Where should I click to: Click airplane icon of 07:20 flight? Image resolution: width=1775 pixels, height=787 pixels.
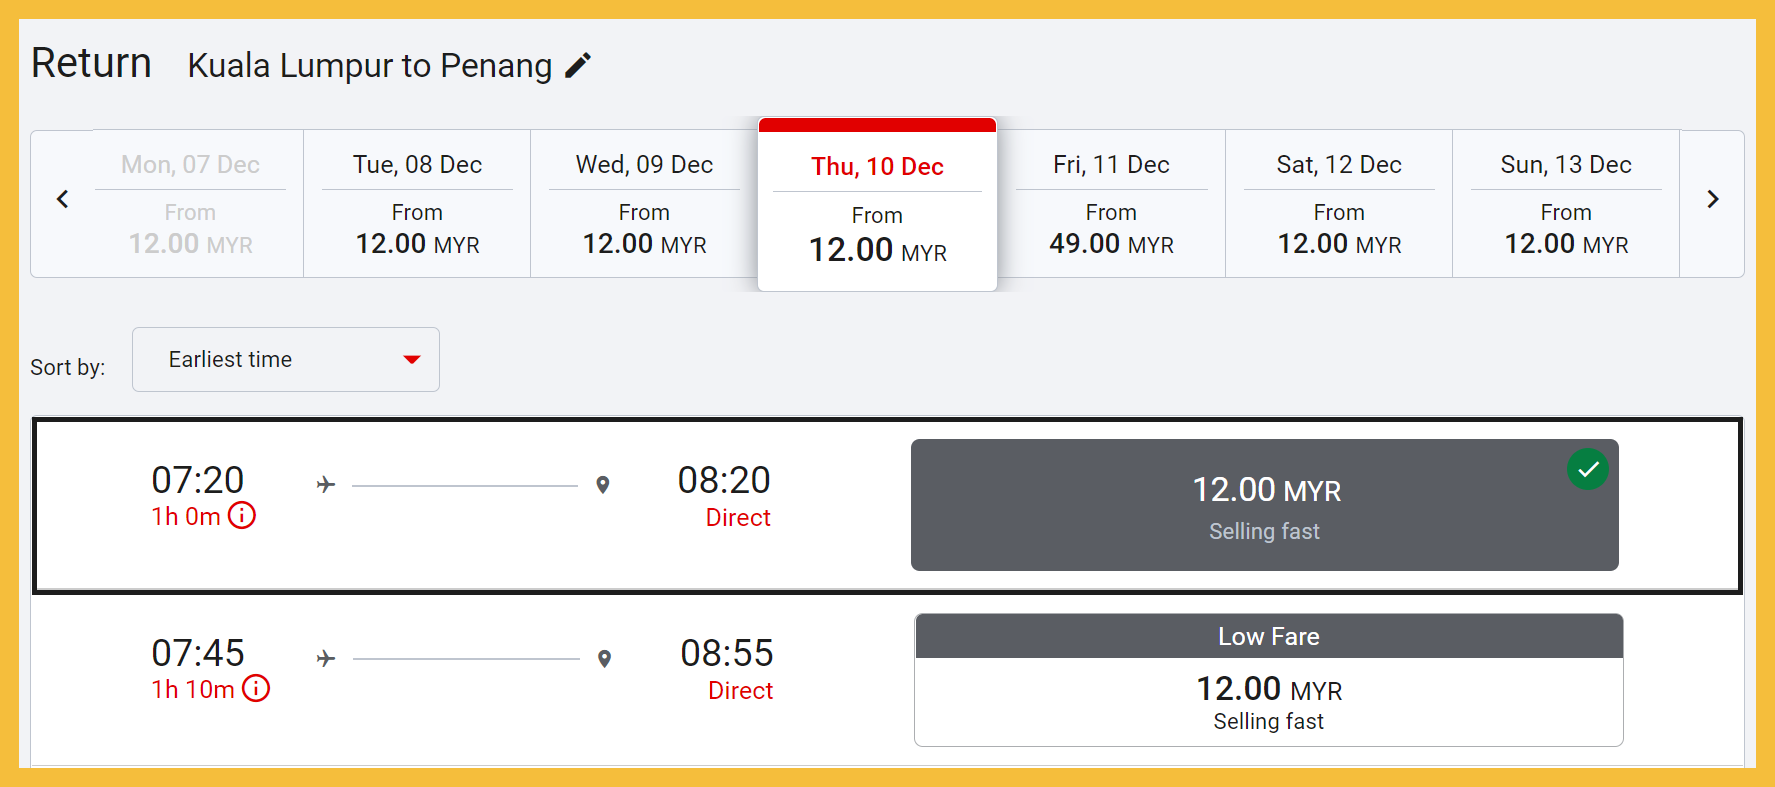pyautogui.click(x=326, y=485)
